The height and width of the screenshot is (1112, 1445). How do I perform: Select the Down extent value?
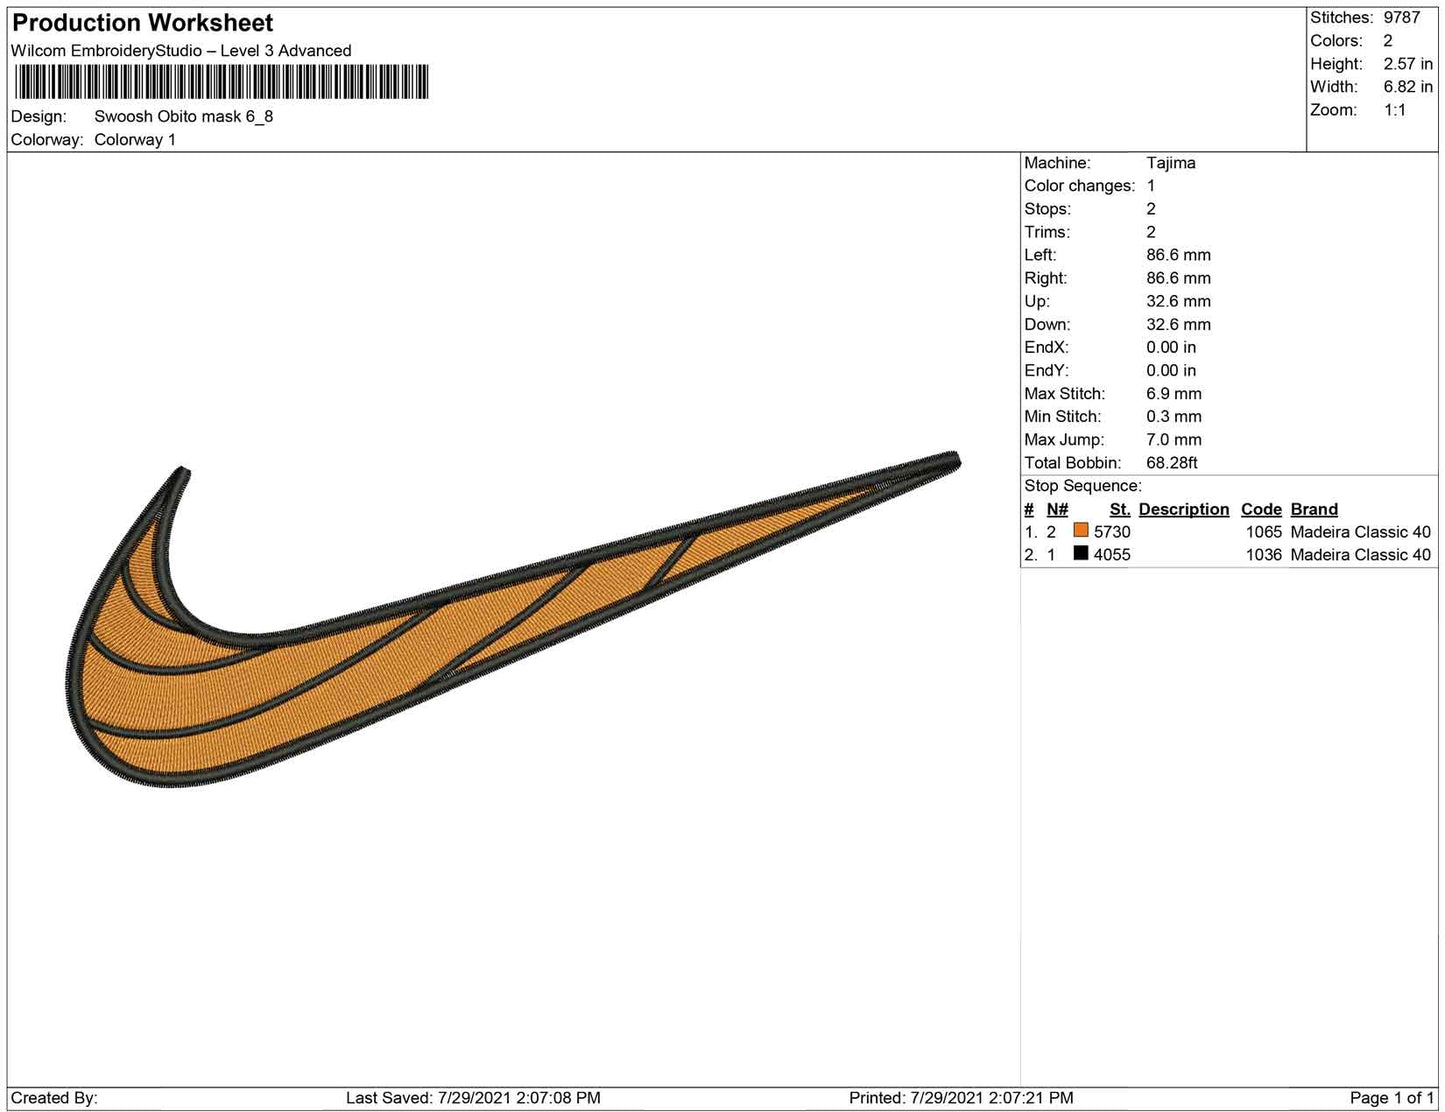[1178, 324]
